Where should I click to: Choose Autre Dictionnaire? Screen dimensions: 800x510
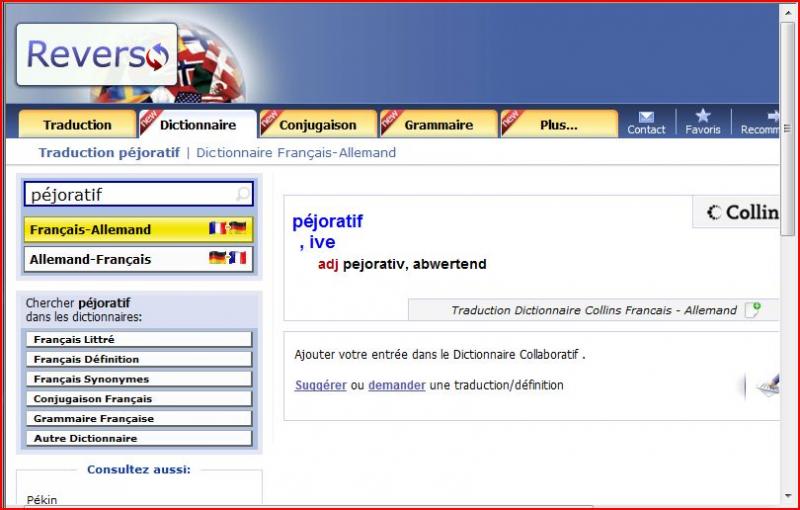pyautogui.click(x=139, y=439)
